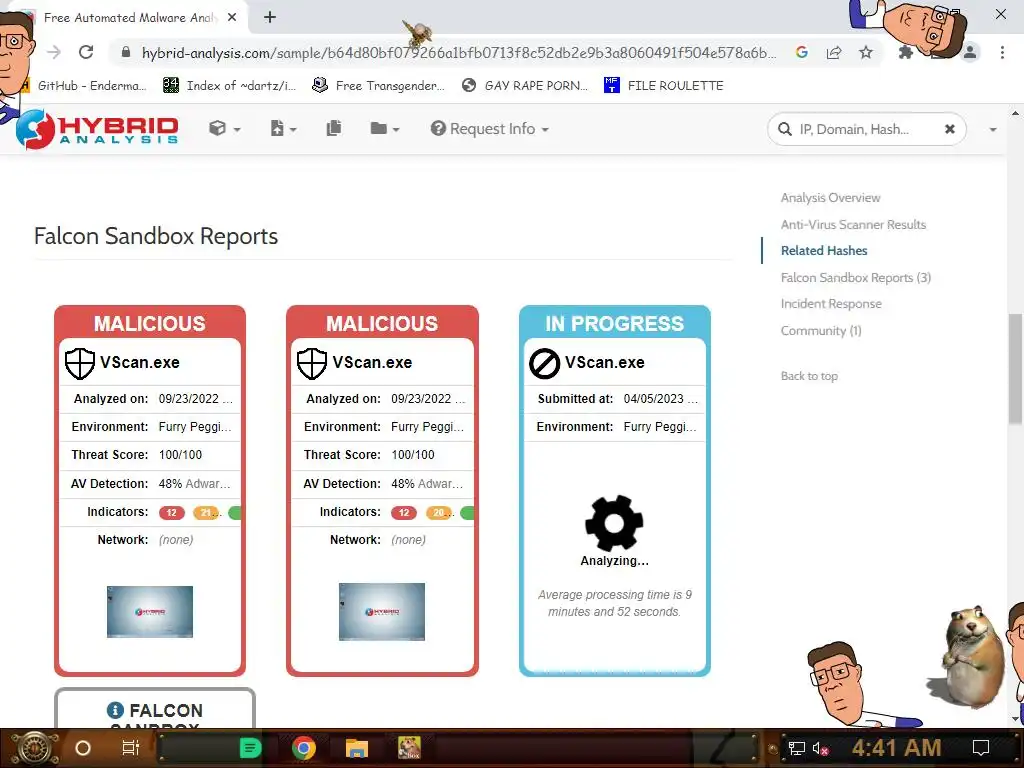Click red indicator badge 12 in the first card
The height and width of the screenshot is (768, 1024).
tap(172, 513)
